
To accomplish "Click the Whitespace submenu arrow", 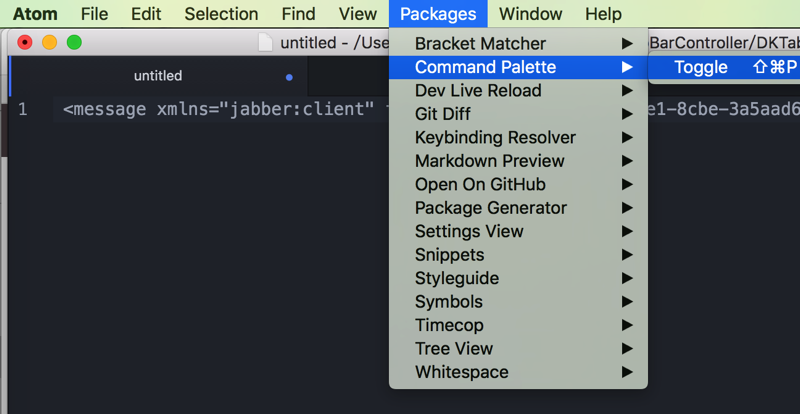I will (627, 373).
